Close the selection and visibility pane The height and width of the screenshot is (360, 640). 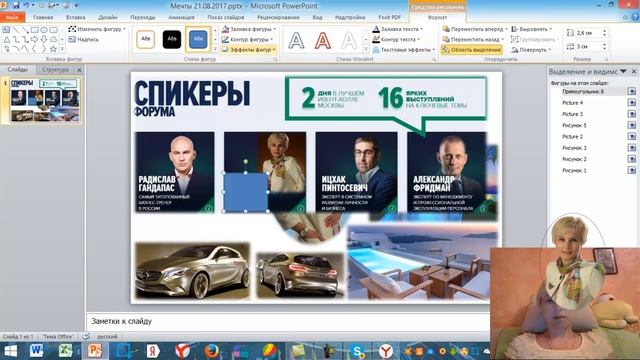pos(634,71)
